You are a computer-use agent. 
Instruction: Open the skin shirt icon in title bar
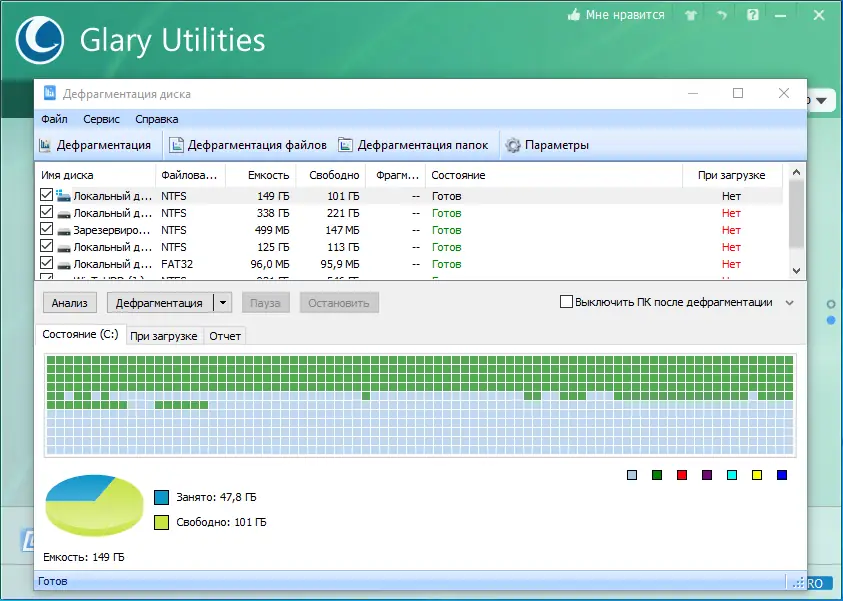click(691, 15)
